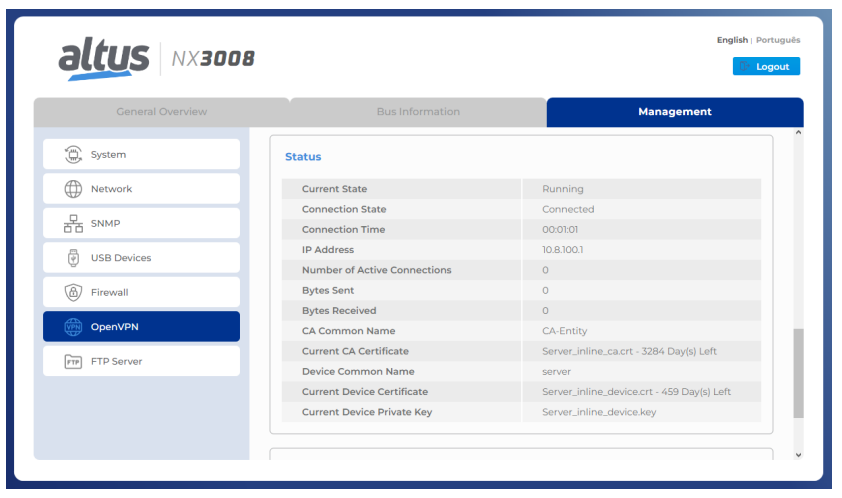Screen dimensions: 842x498
Task: Click the System gear icon in sidebar
Action: point(73,155)
